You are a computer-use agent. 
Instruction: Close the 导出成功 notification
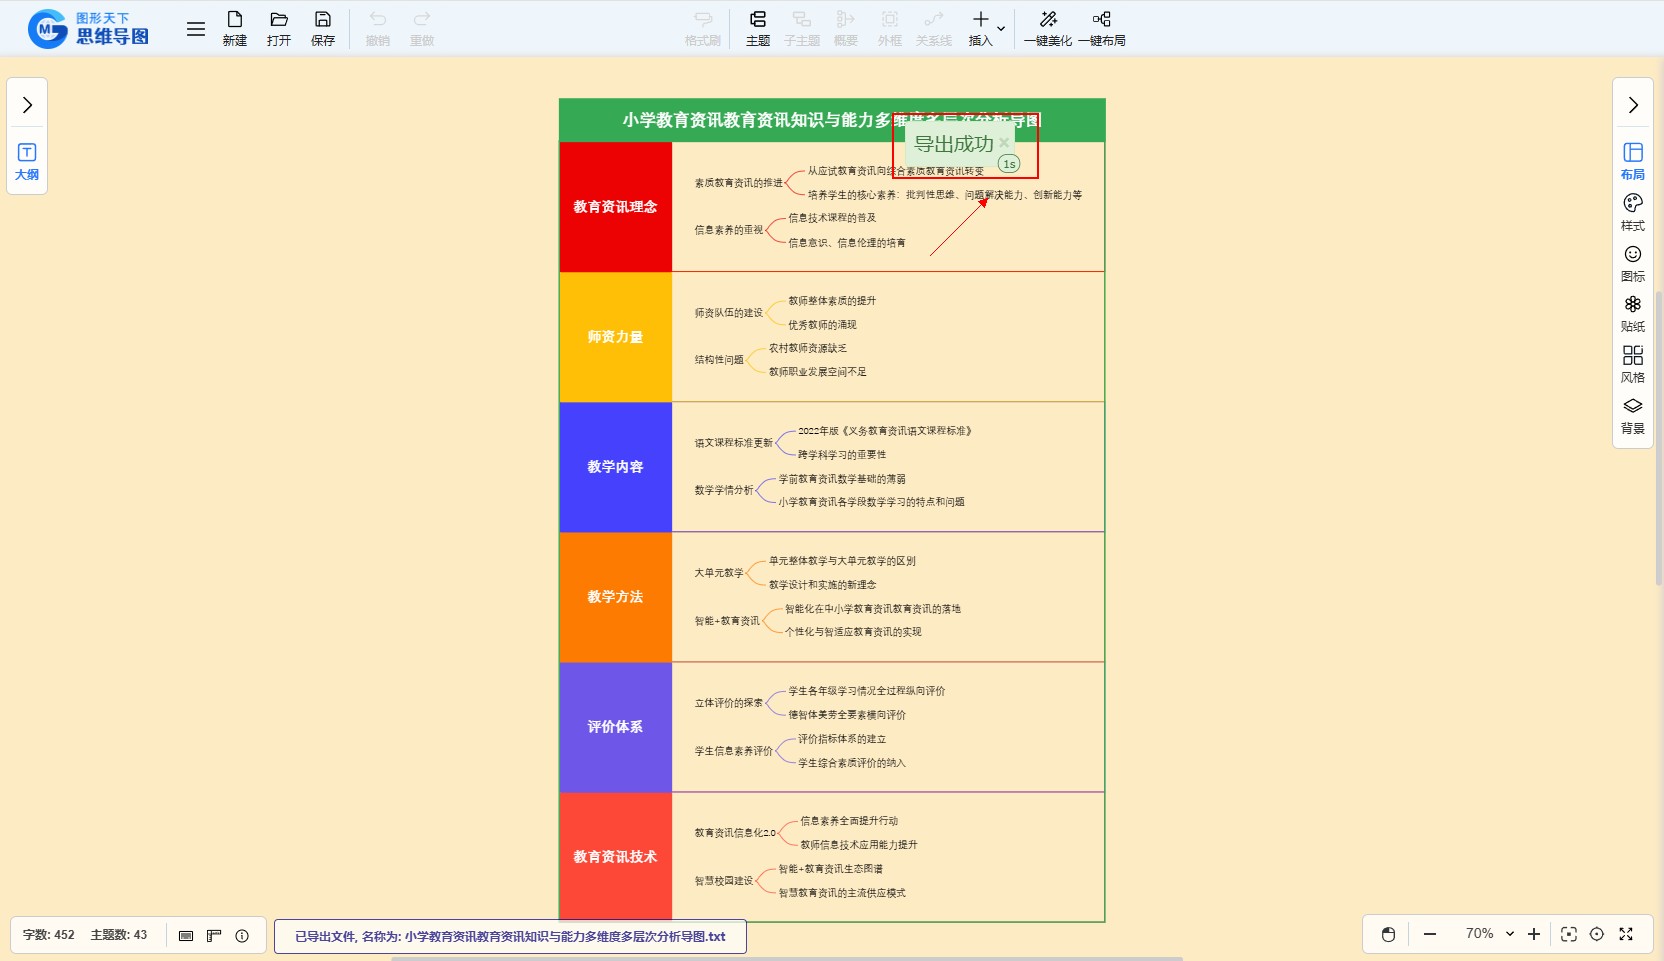(1004, 143)
